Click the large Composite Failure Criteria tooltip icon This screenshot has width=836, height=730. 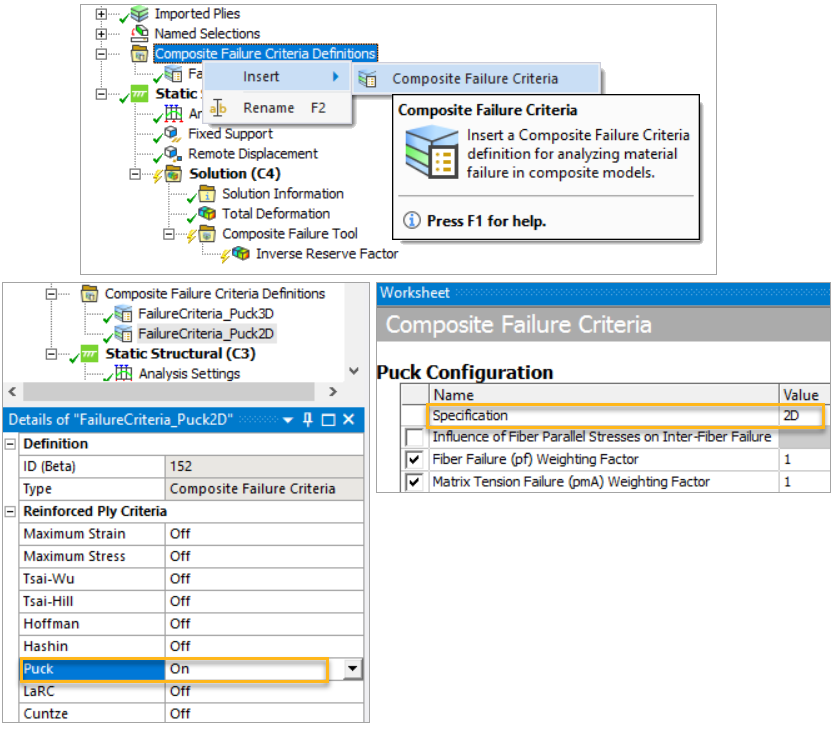click(x=431, y=152)
